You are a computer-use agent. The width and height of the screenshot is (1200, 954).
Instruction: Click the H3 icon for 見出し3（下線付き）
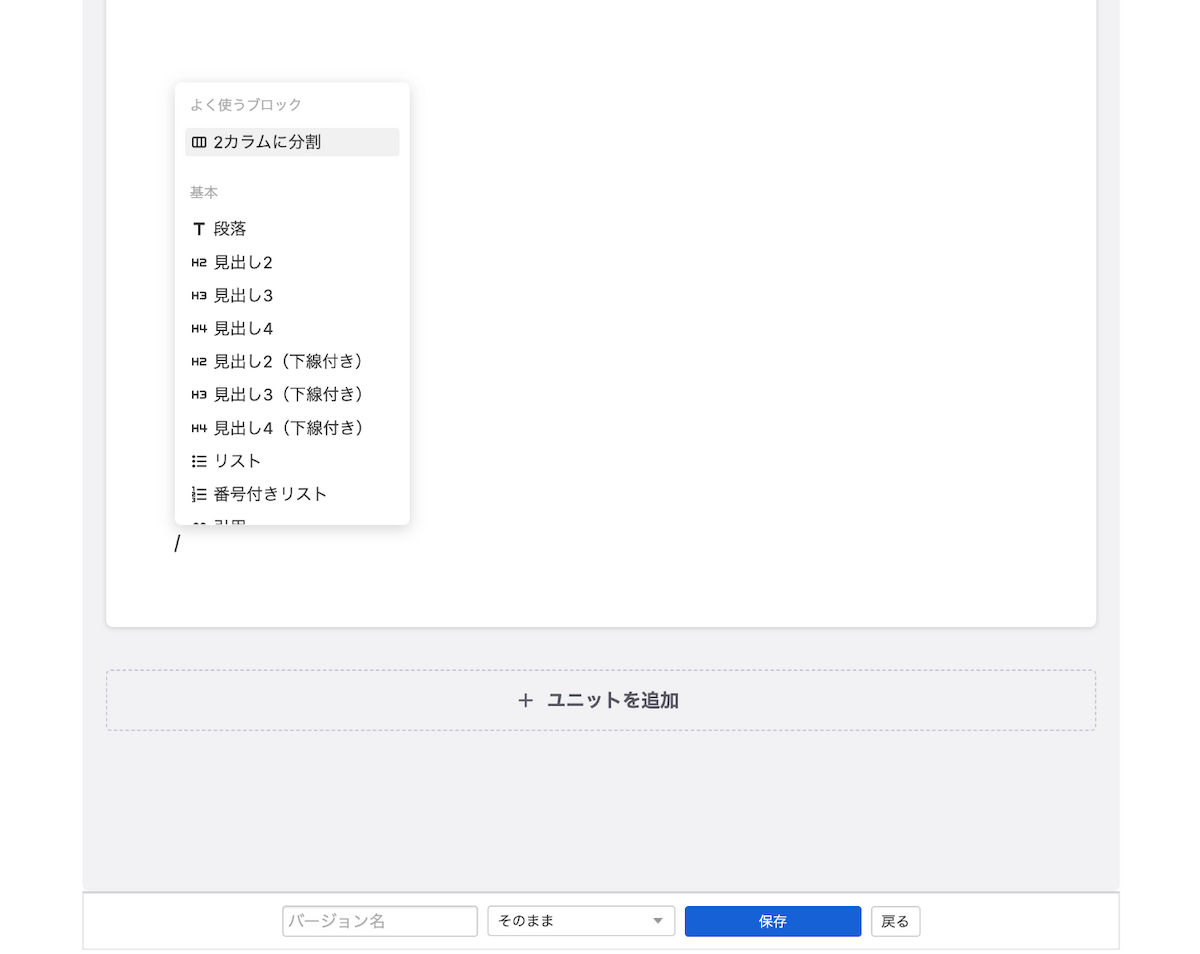tap(199, 395)
